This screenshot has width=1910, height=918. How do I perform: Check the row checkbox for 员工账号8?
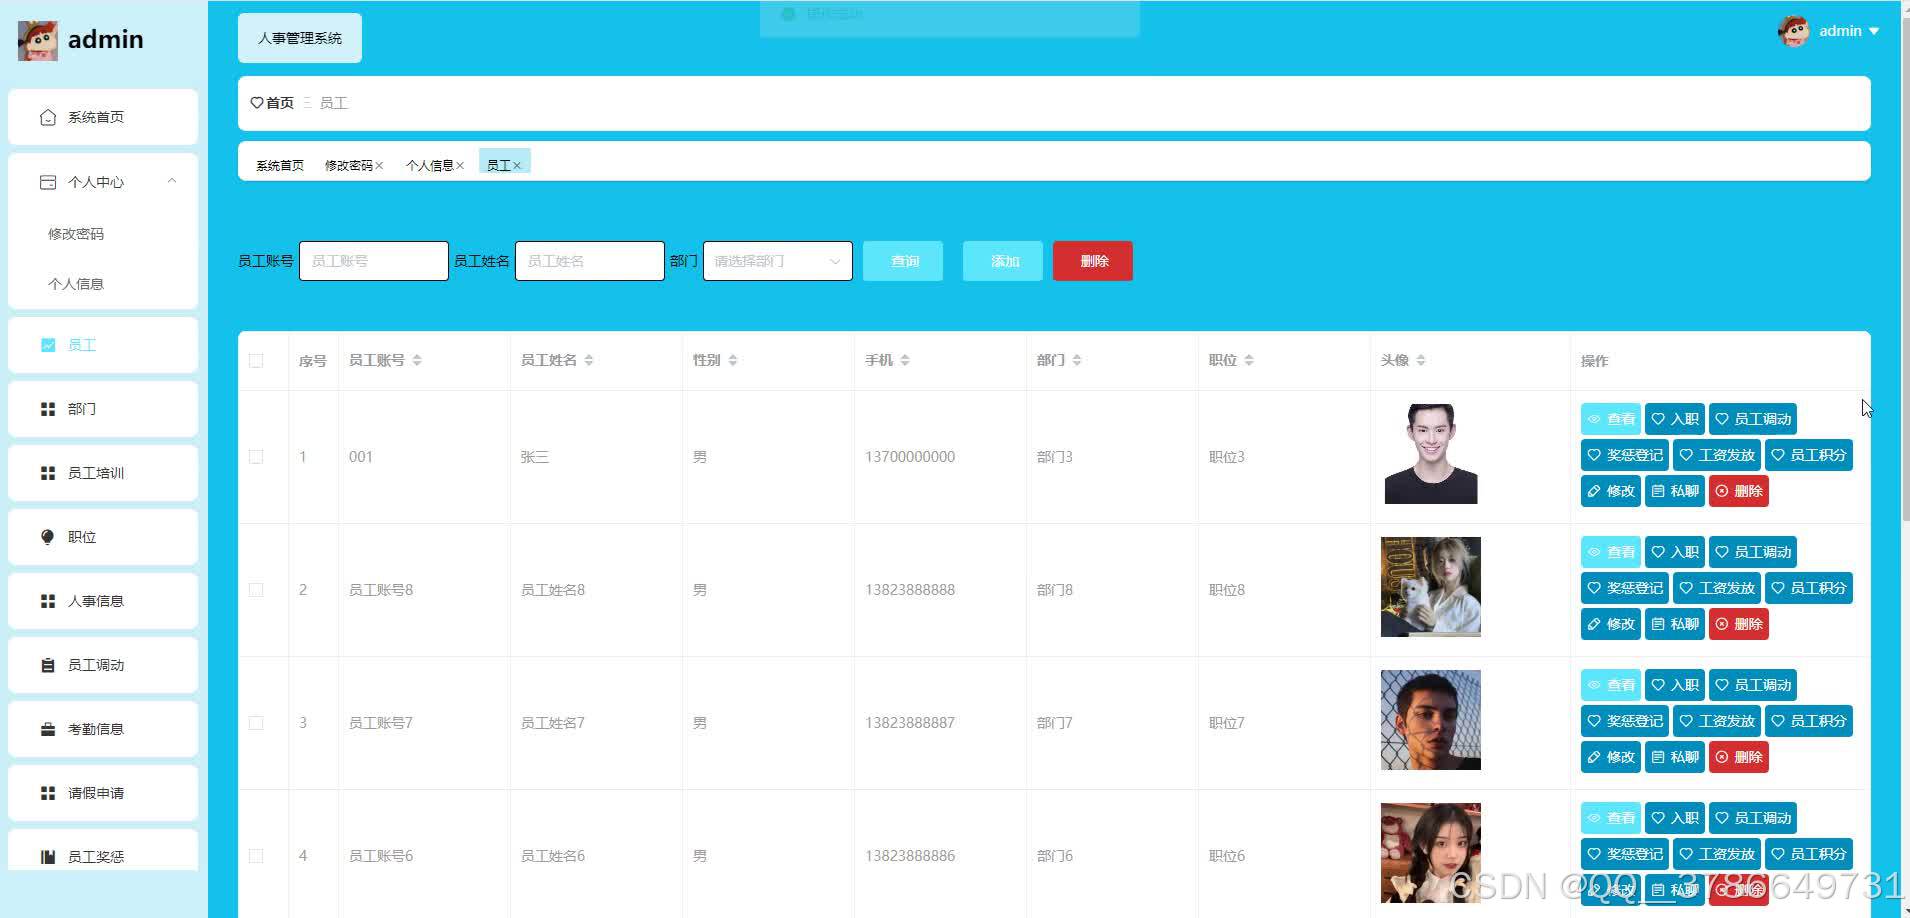coord(256,590)
